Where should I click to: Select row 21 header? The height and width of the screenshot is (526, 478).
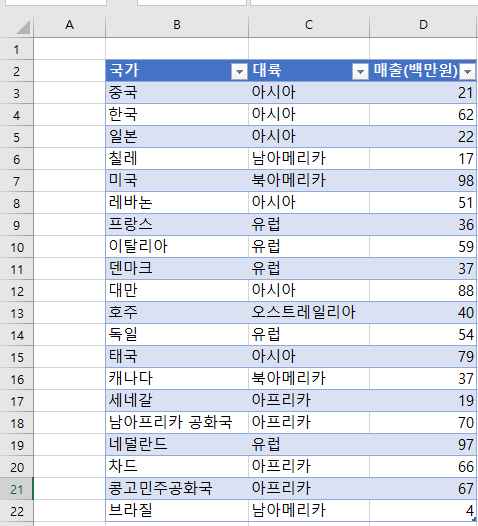point(16,489)
